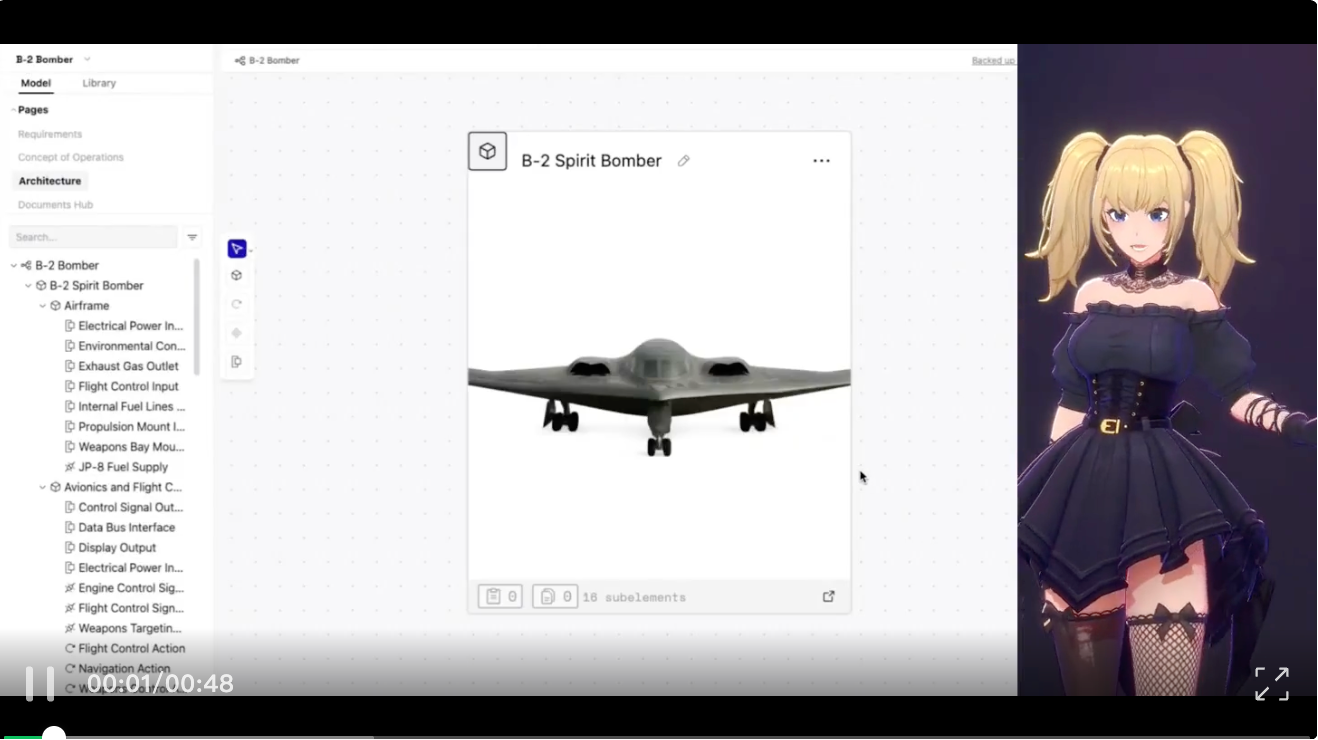
Task: Select JP-8 Fuel Supply tree item
Action: click(x=116, y=467)
